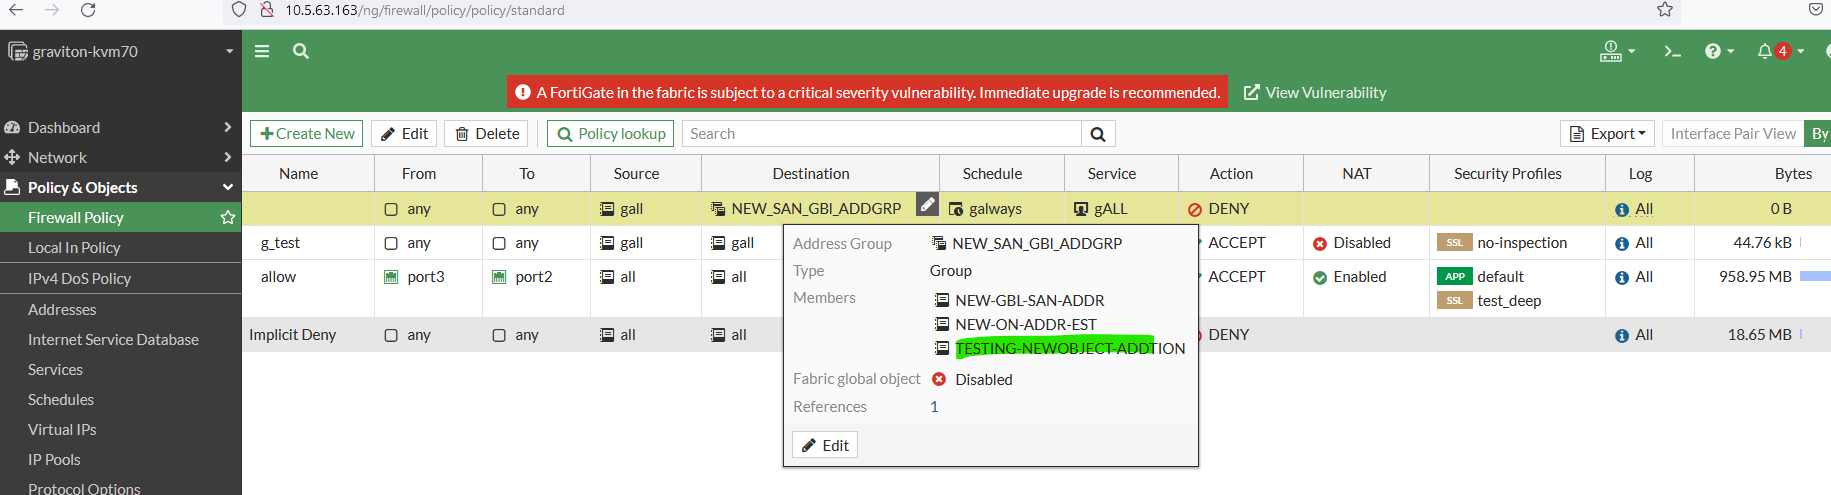Click Edit button in address group popup
Screen dimensions: 1831x495
tap(825, 445)
